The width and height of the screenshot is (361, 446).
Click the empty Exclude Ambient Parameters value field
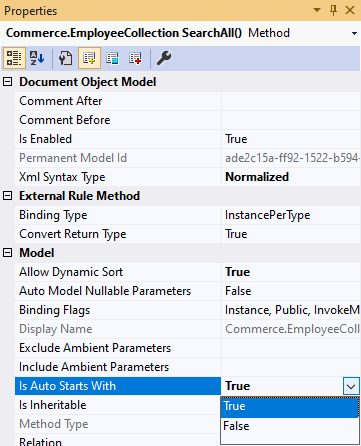(291, 348)
